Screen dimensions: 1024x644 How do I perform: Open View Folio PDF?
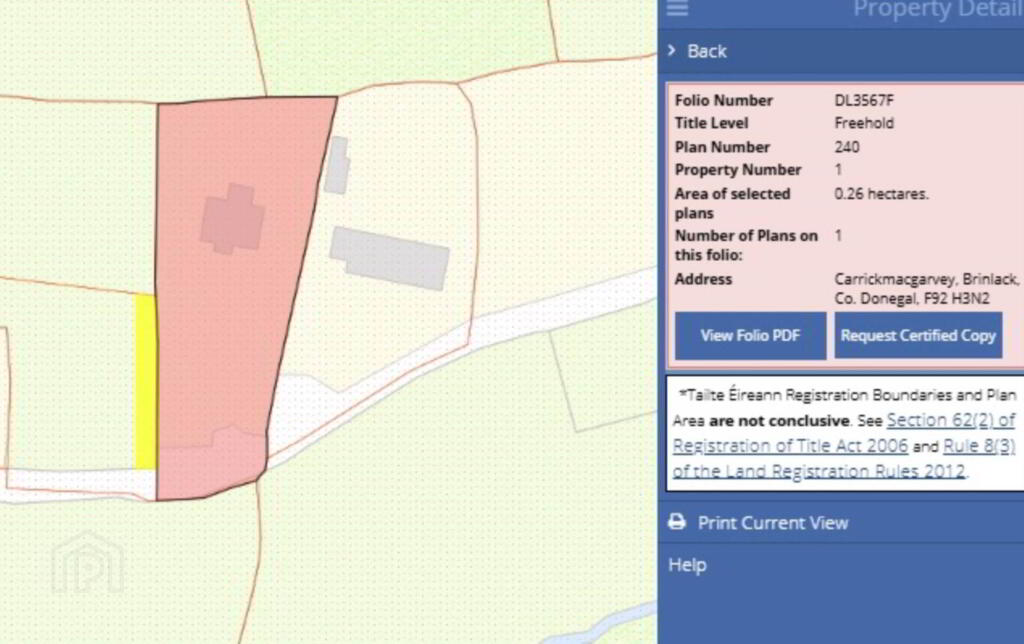750,336
